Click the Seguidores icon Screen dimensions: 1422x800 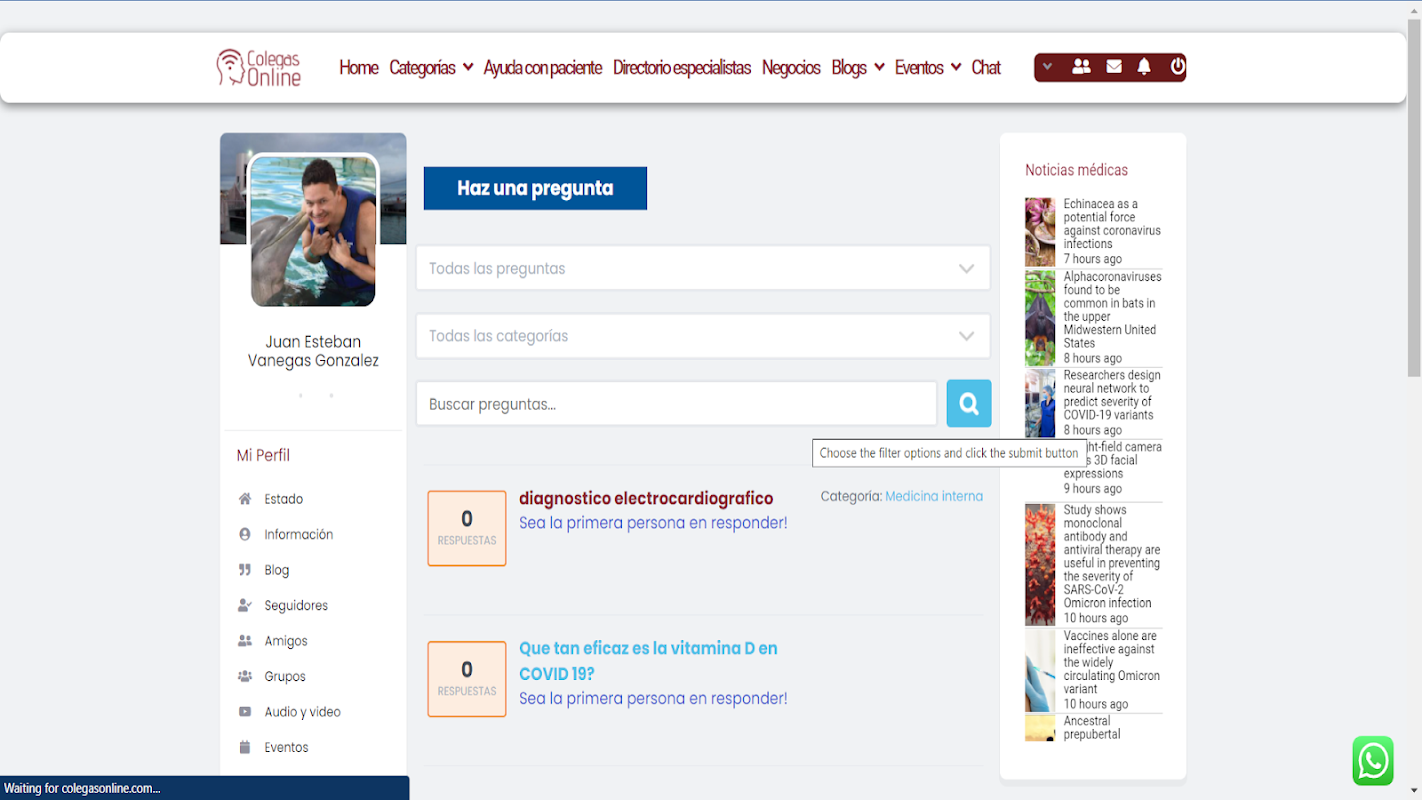(x=245, y=605)
